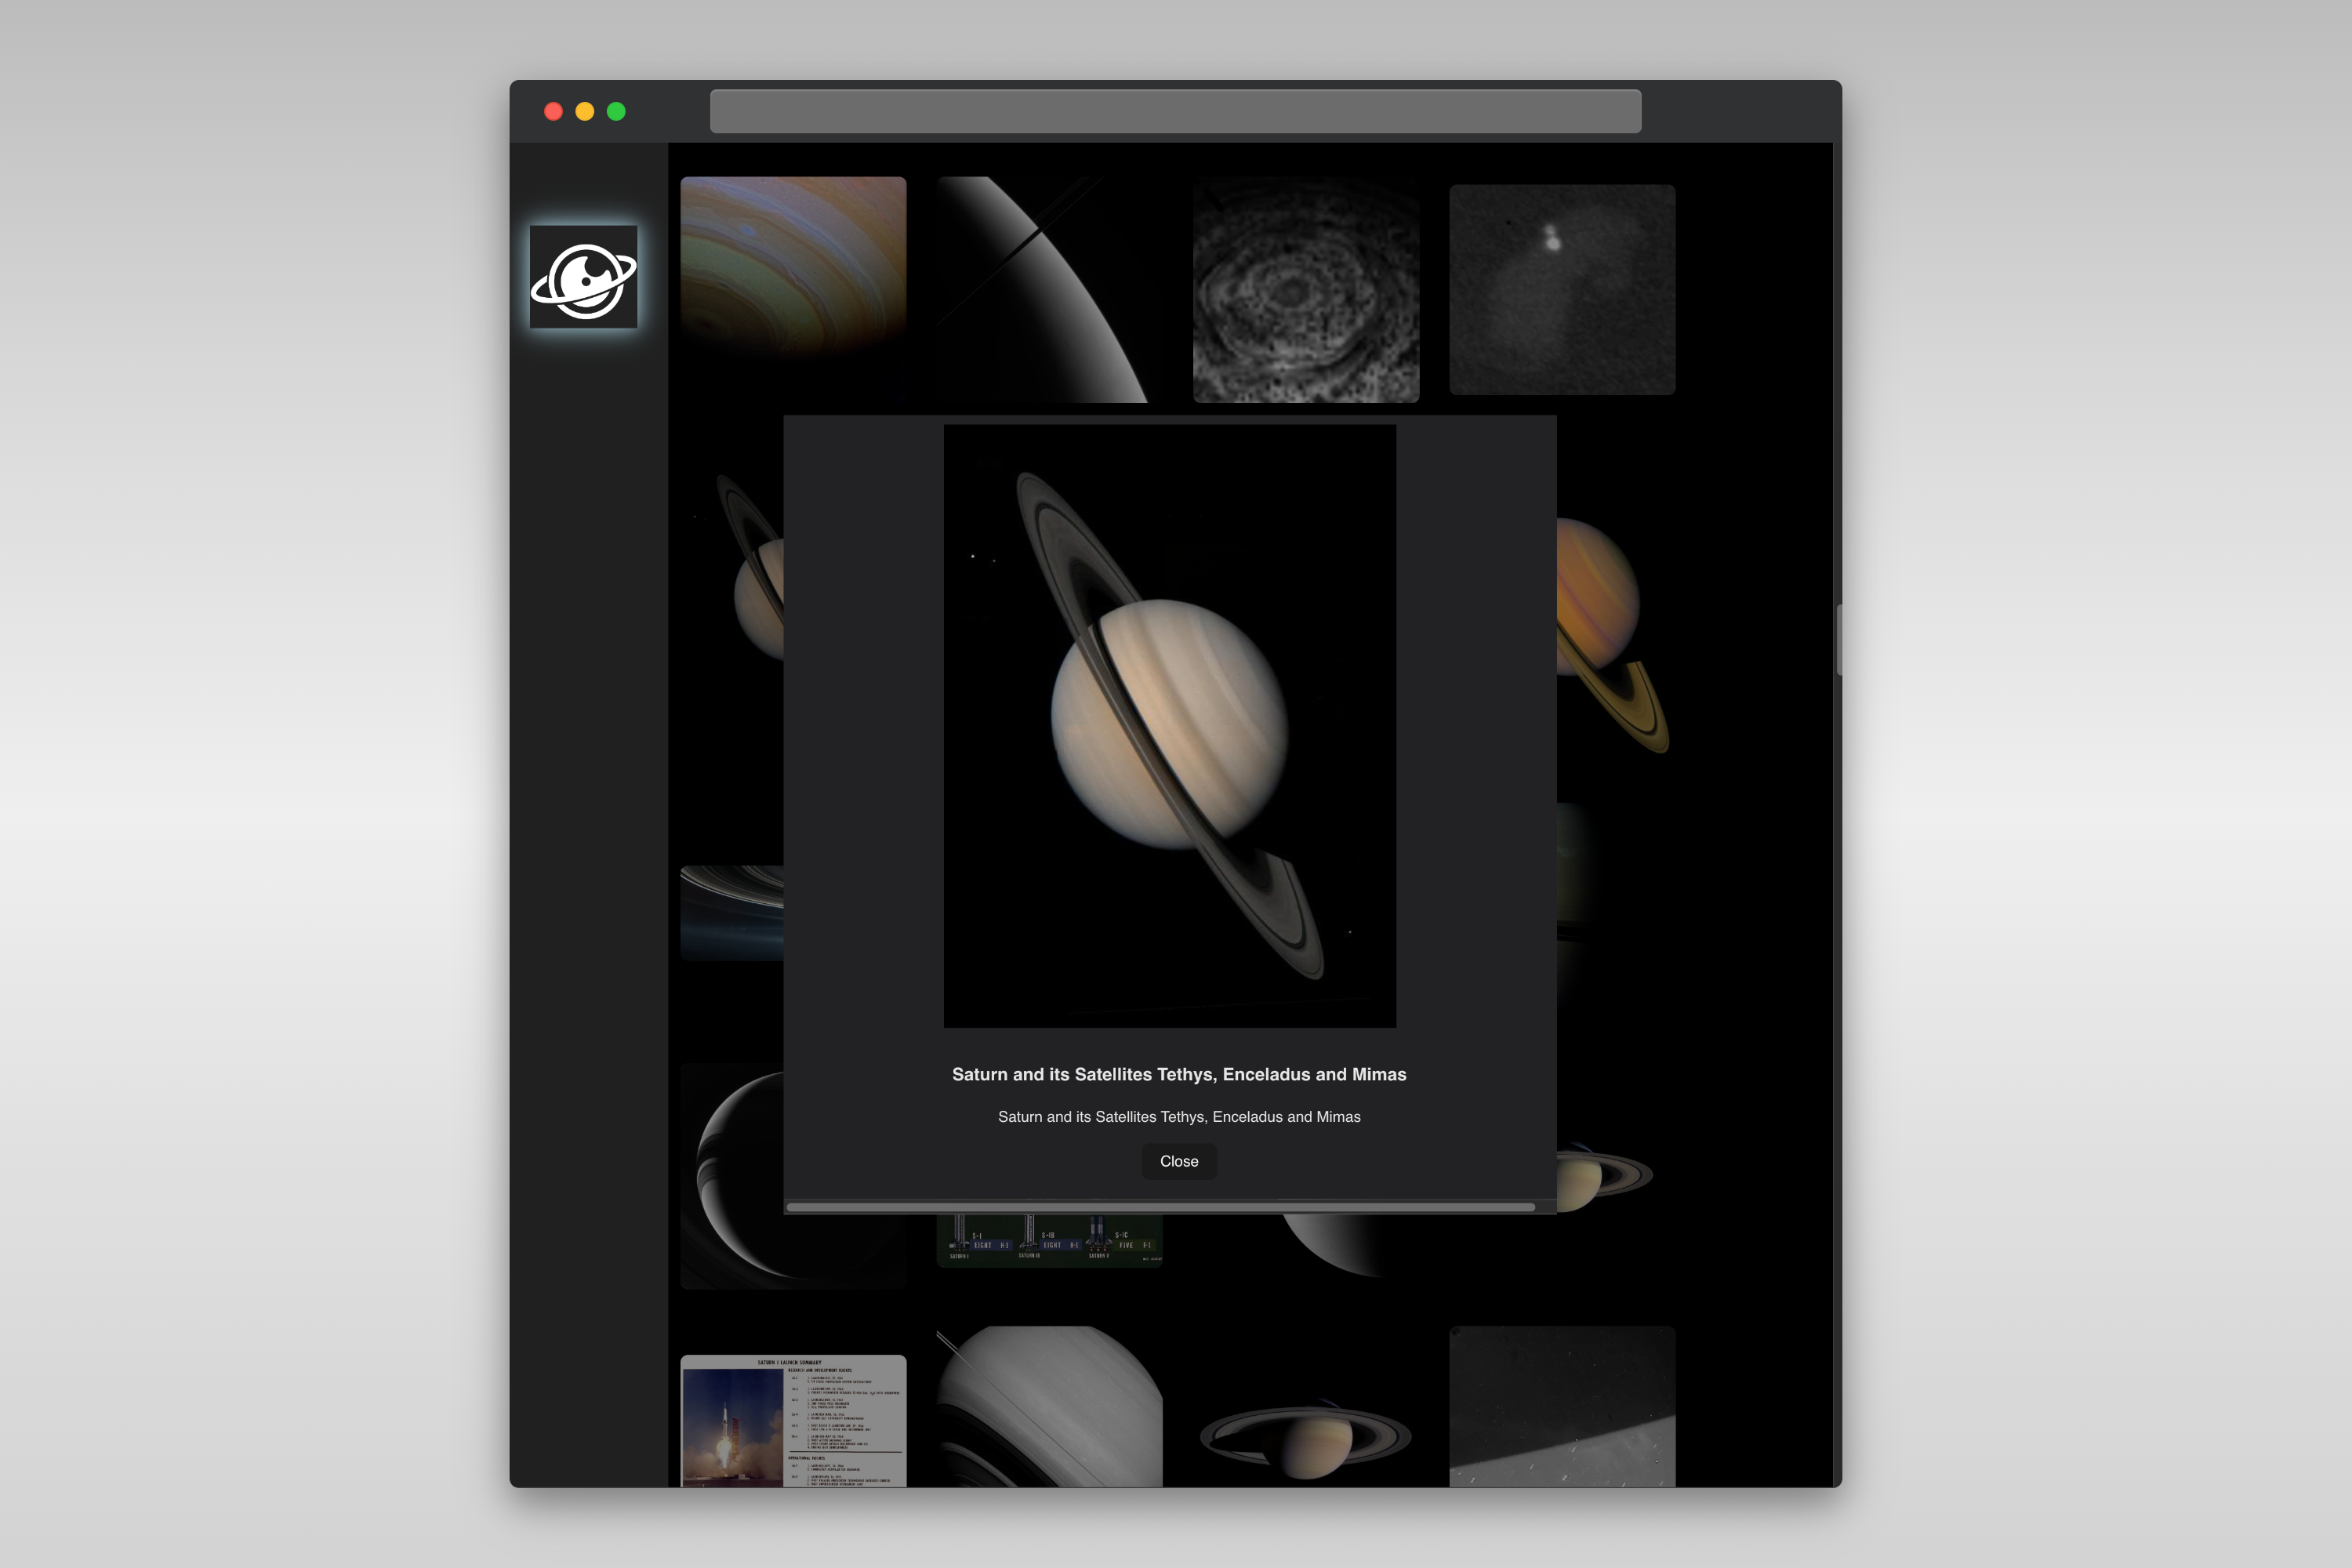Click the browser address bar
The image size is (2352, 1568).
tap(1175, 111)
